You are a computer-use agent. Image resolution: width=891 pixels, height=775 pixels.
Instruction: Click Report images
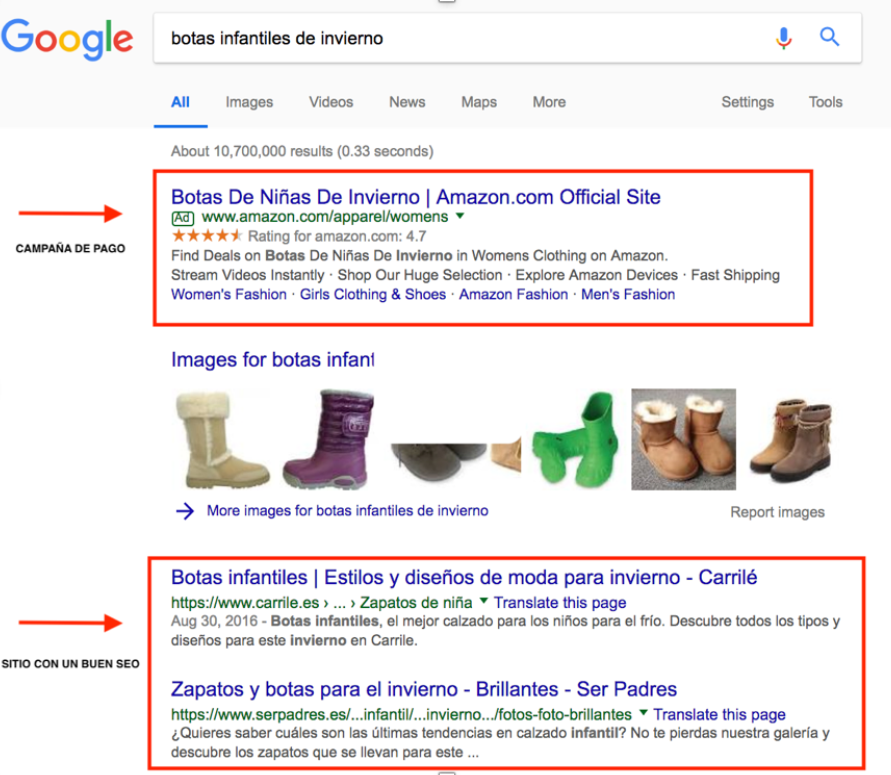point(777,512)
